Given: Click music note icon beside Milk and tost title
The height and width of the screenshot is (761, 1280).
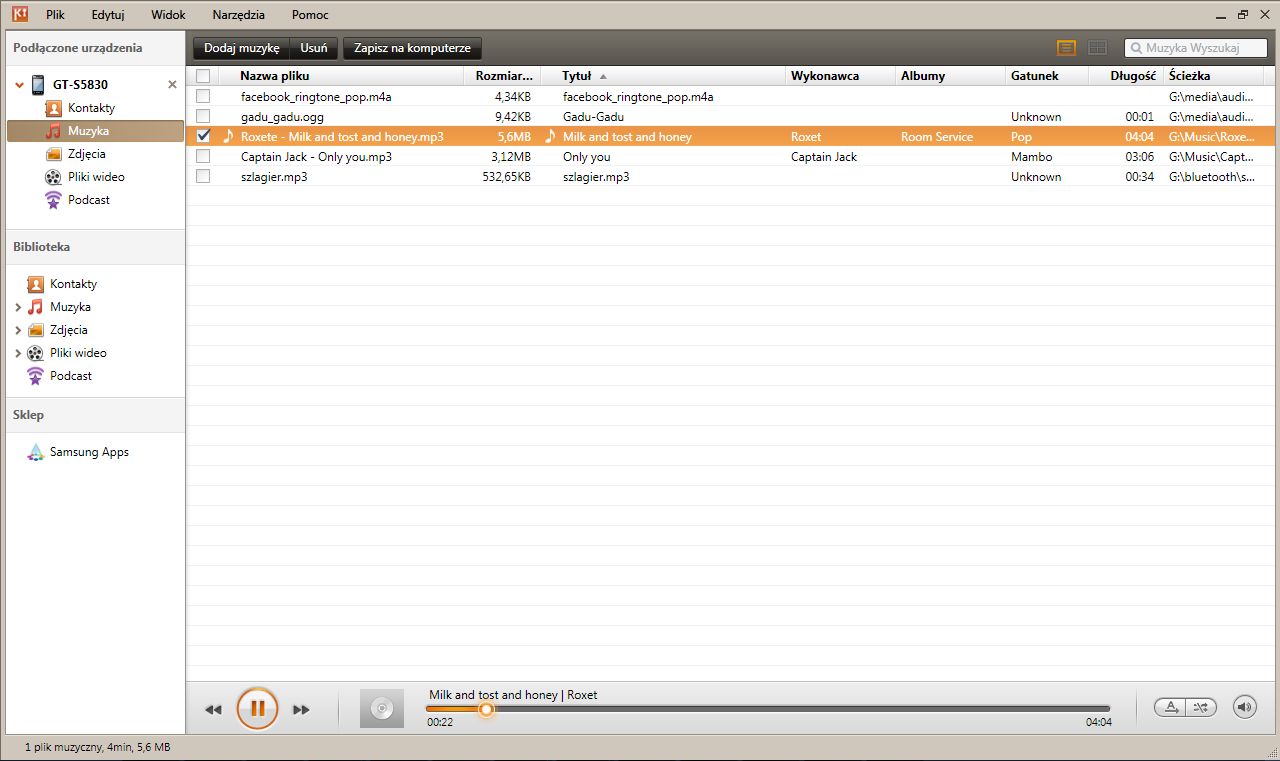Looking at the screenshot, I should pyautogui.click(x=549, y=136).
